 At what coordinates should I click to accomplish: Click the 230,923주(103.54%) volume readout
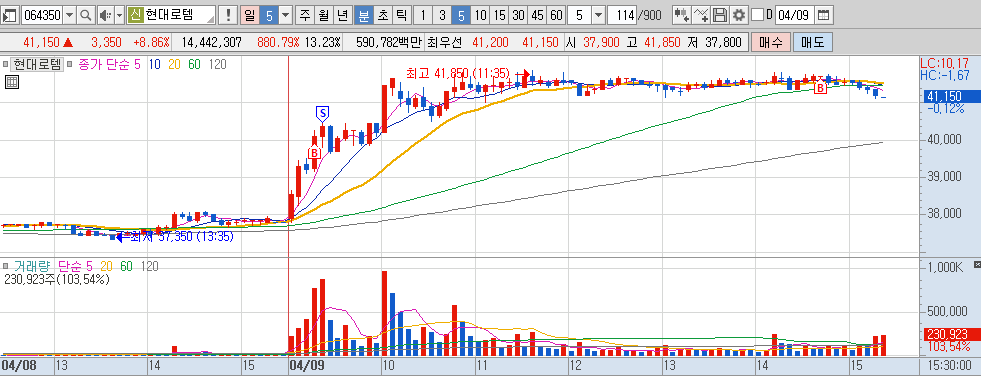click(x=57, y=279)
